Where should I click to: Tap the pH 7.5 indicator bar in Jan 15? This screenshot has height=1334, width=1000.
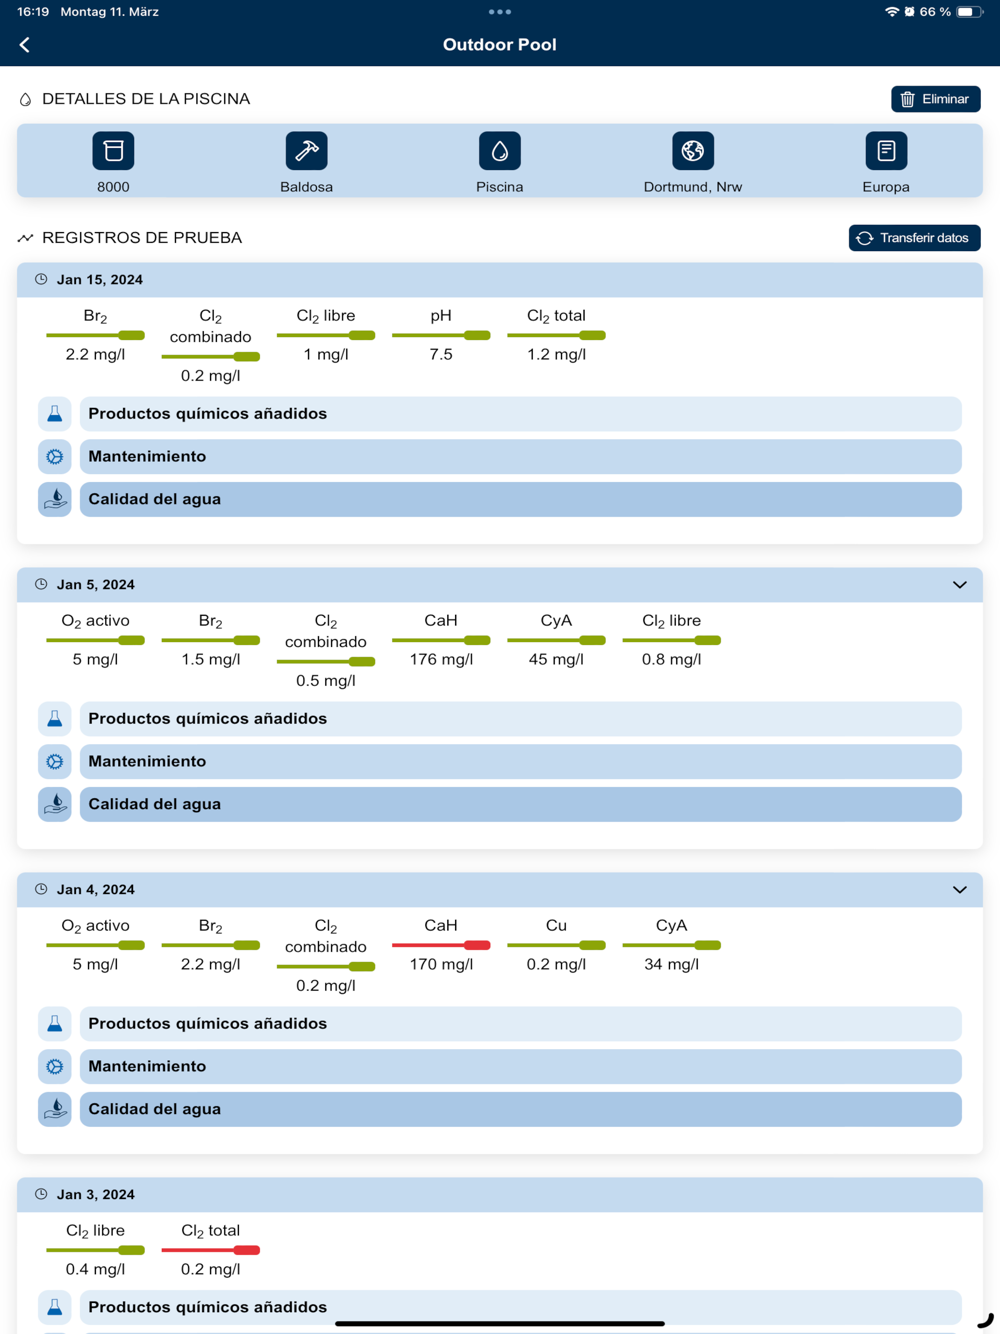(441, 335)
